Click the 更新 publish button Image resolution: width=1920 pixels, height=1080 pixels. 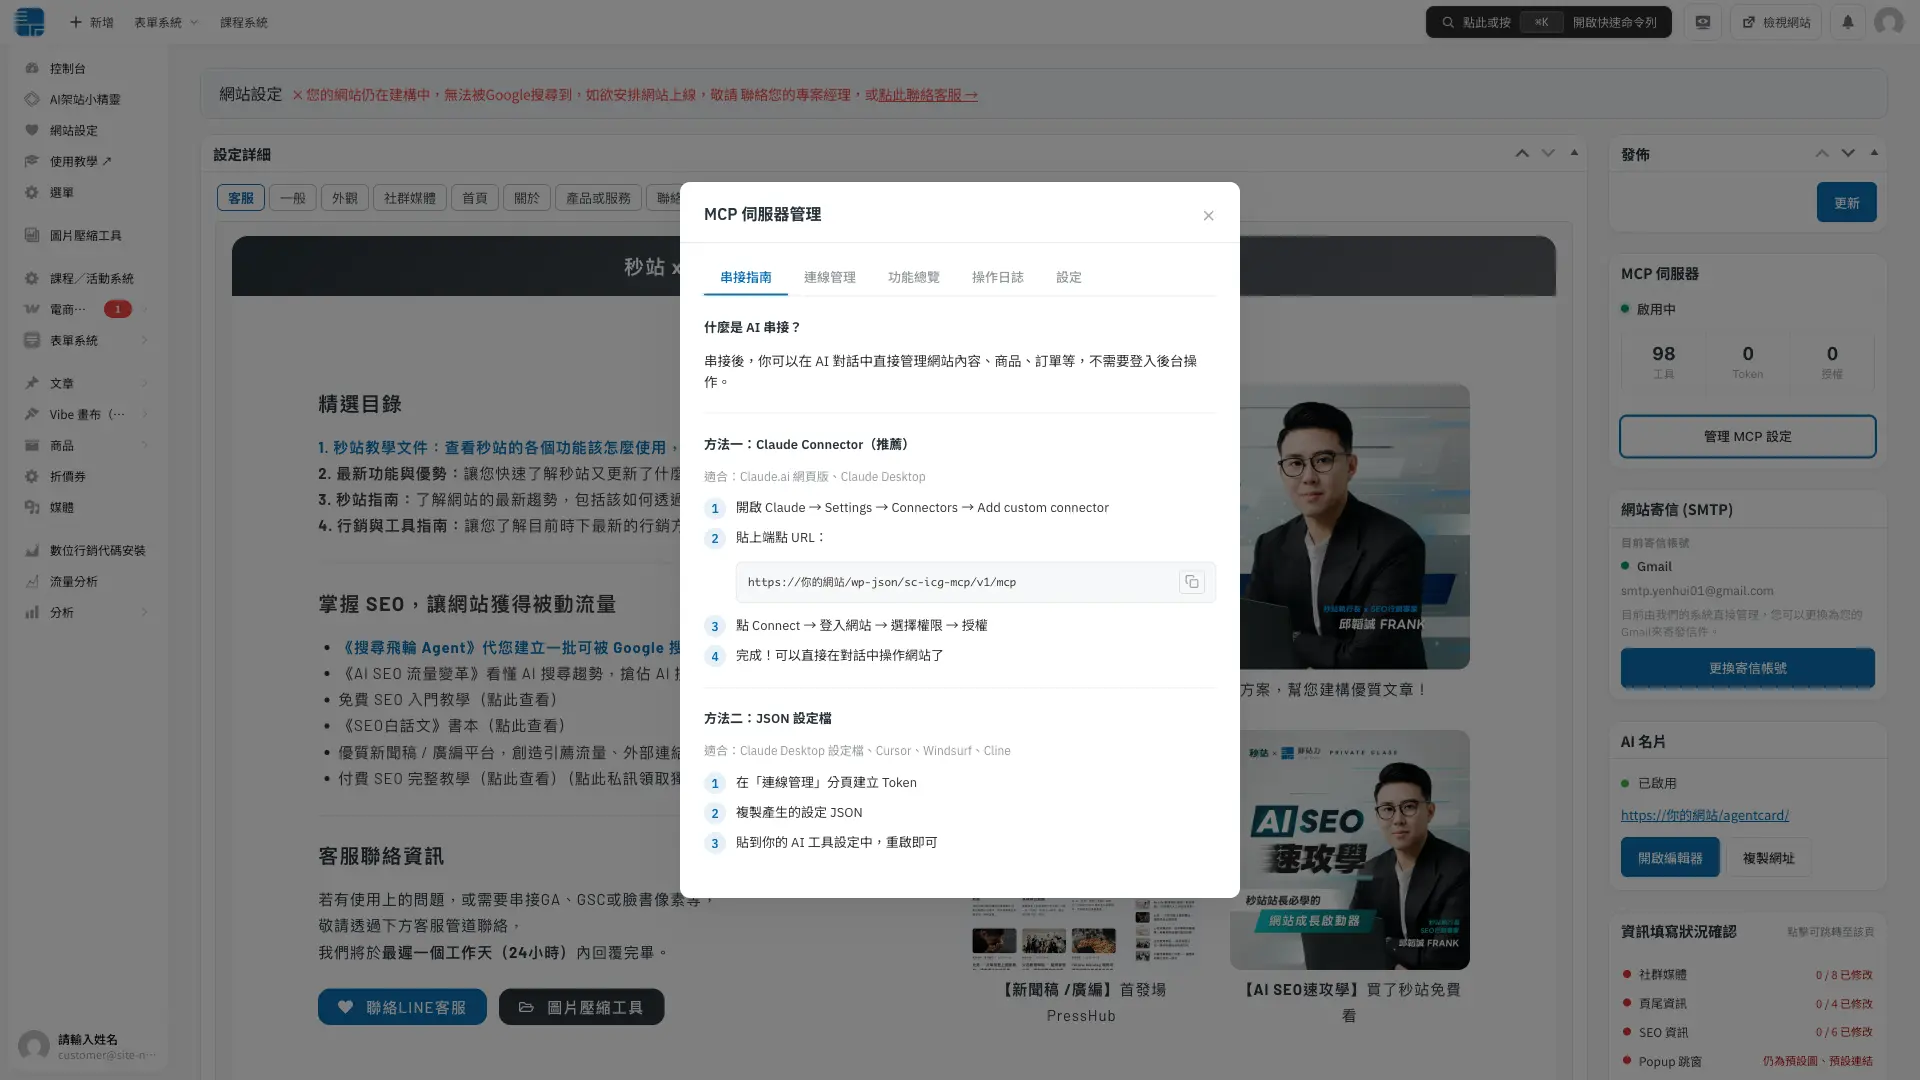coord(1846,203)
